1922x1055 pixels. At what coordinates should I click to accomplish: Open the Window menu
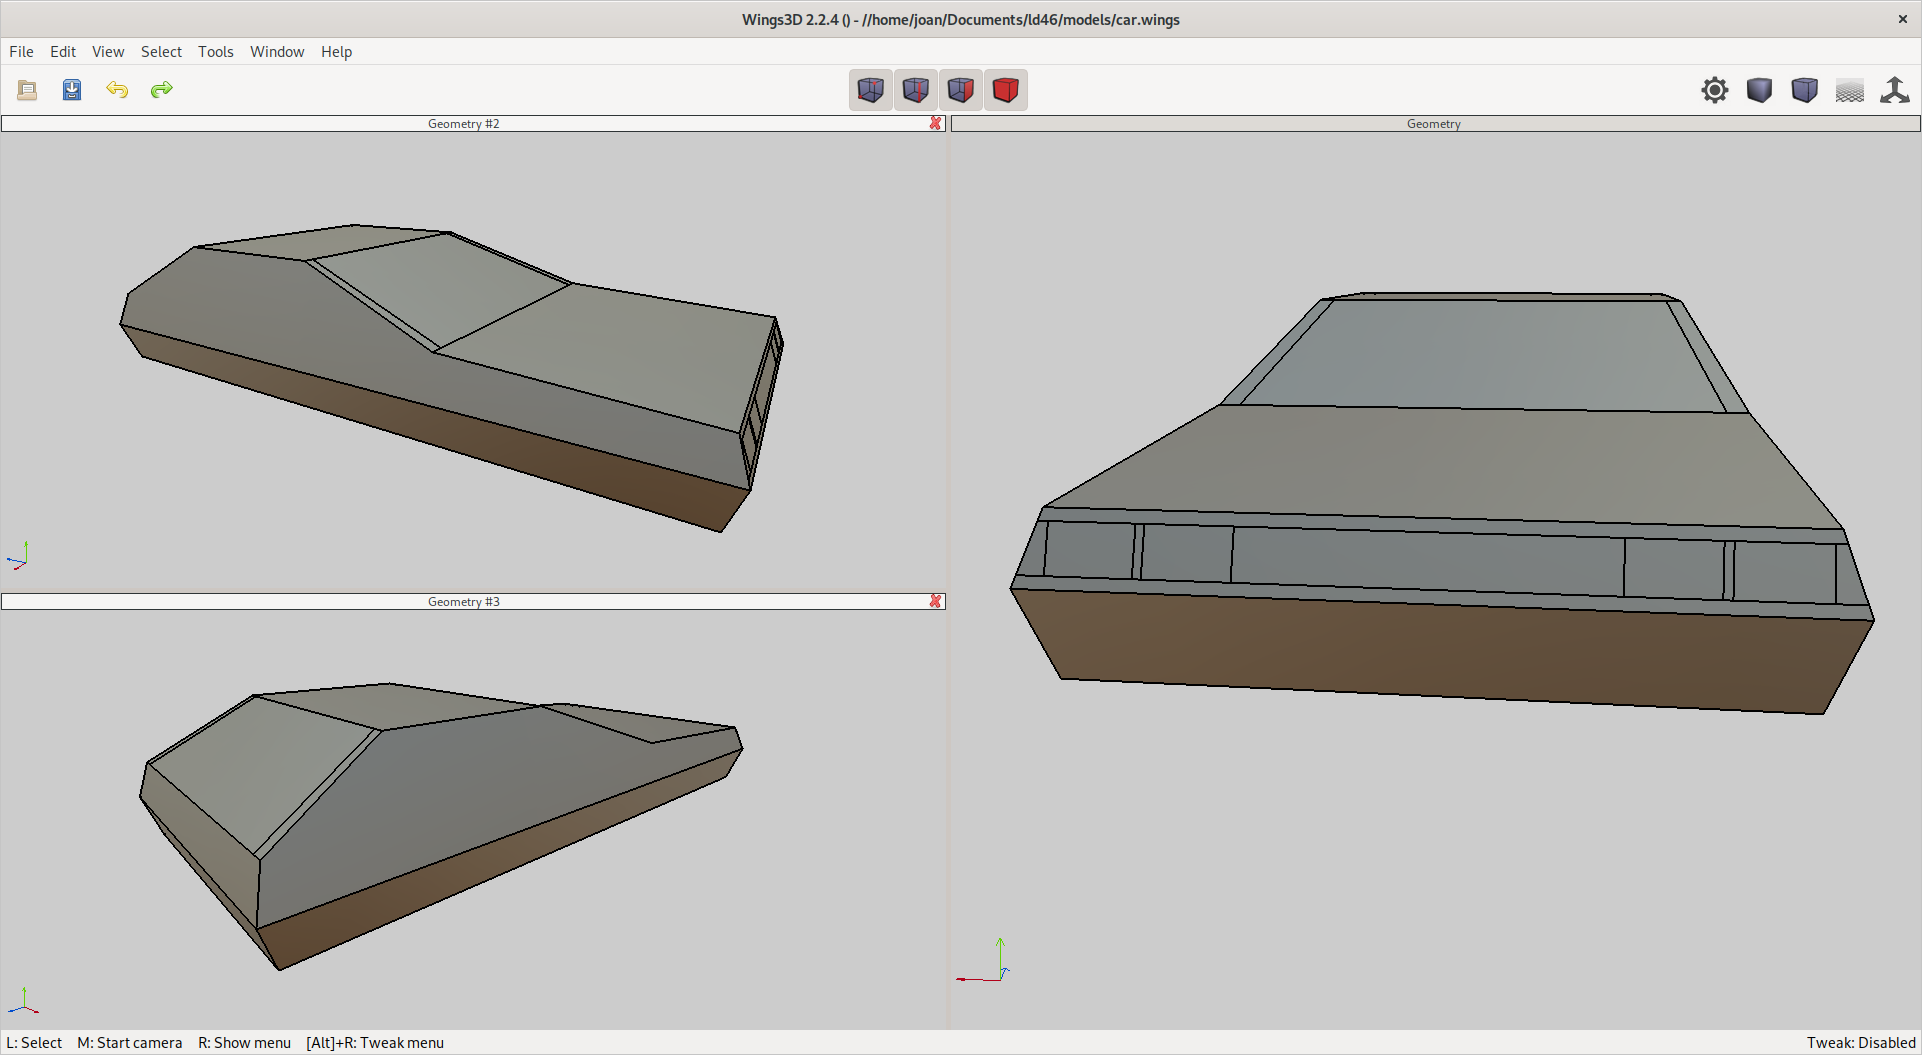pyautogui.click(x=277, y=52)
